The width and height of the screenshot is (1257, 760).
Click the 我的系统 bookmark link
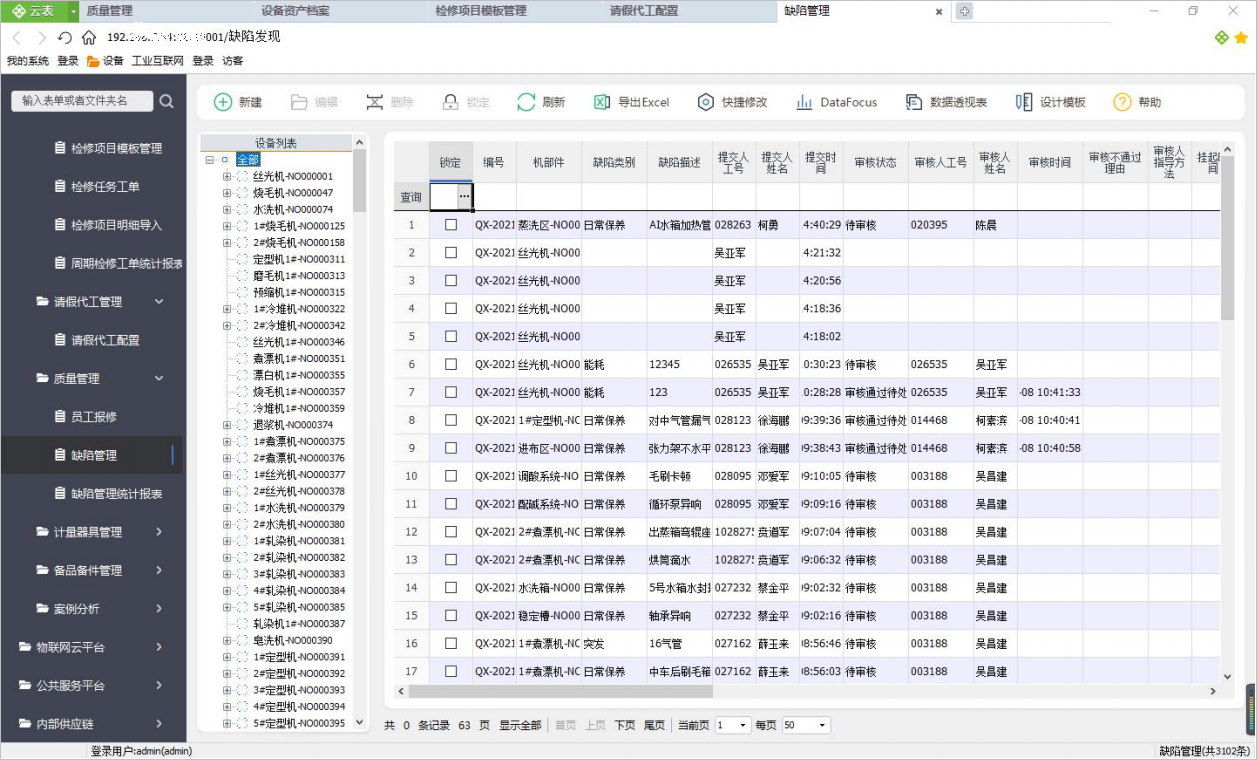coord(27,61)
